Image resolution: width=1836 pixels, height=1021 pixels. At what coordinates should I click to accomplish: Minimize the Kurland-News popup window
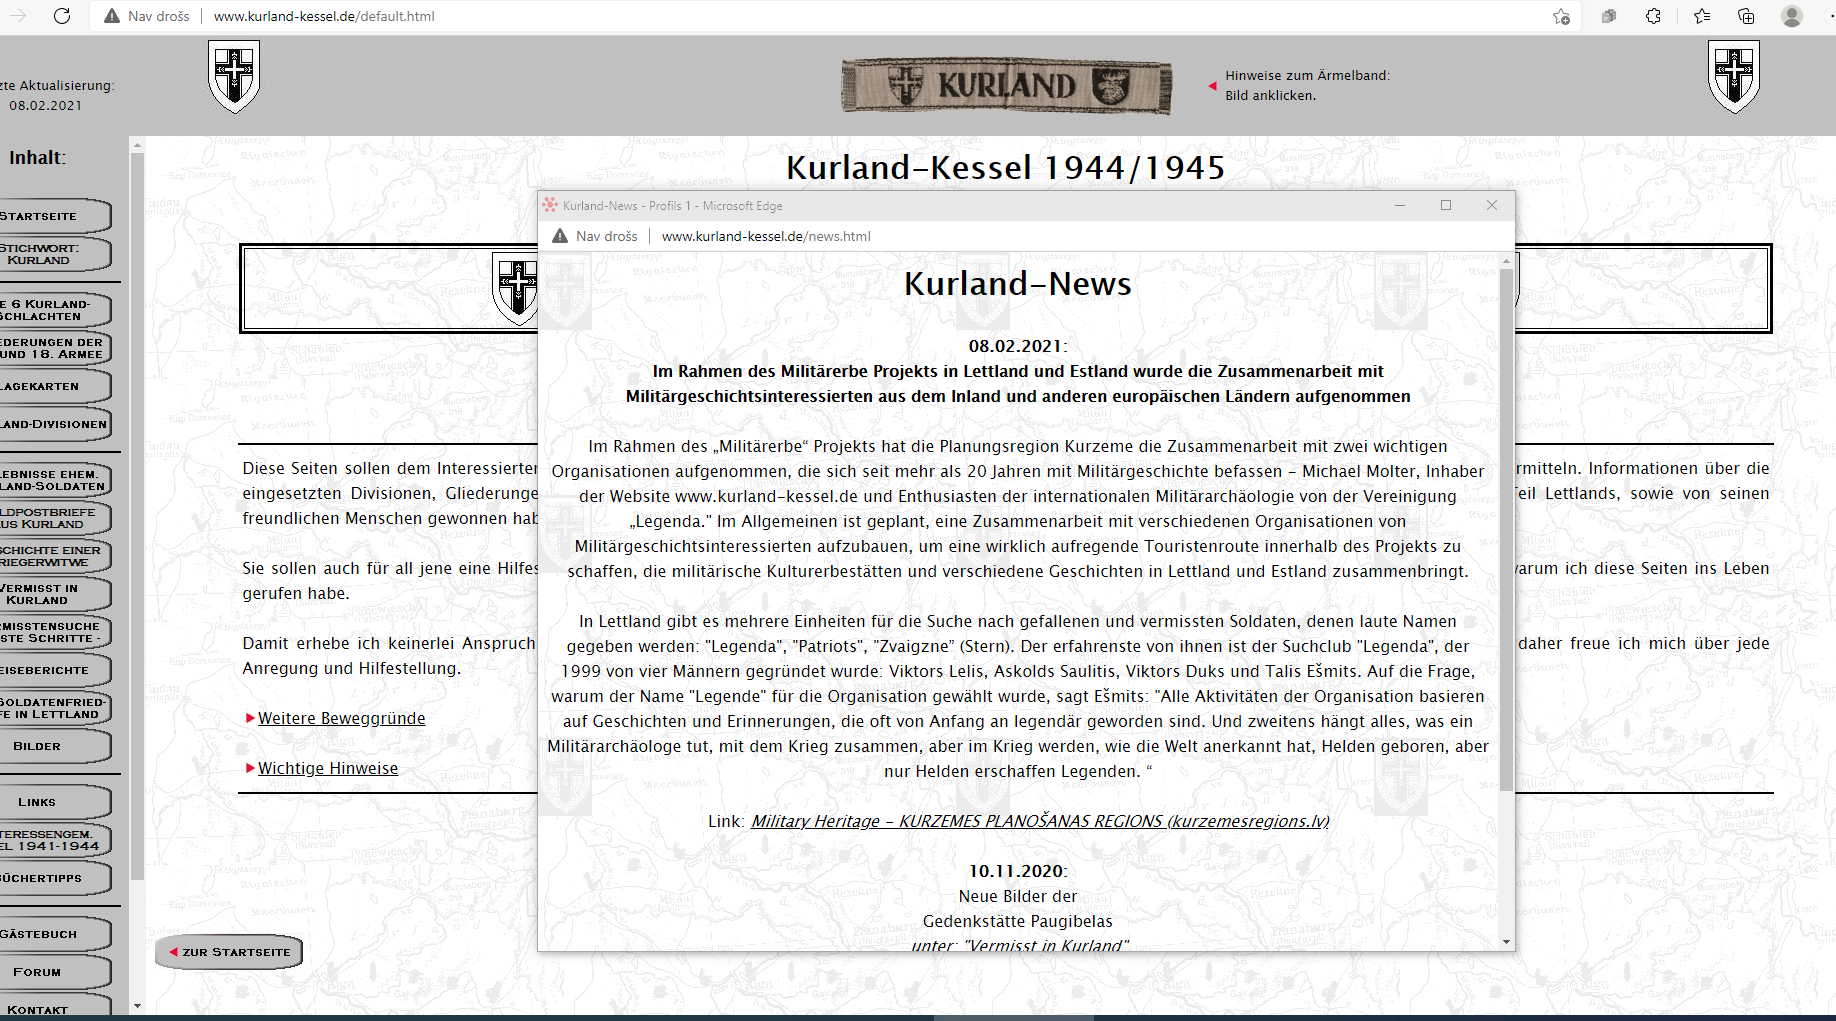[x=1400, y=205]
